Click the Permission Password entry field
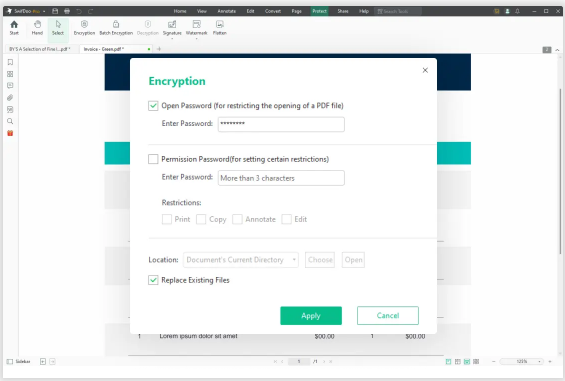Image resolution: width=565 pixels, height=381 pixels. tap(281, 178)
